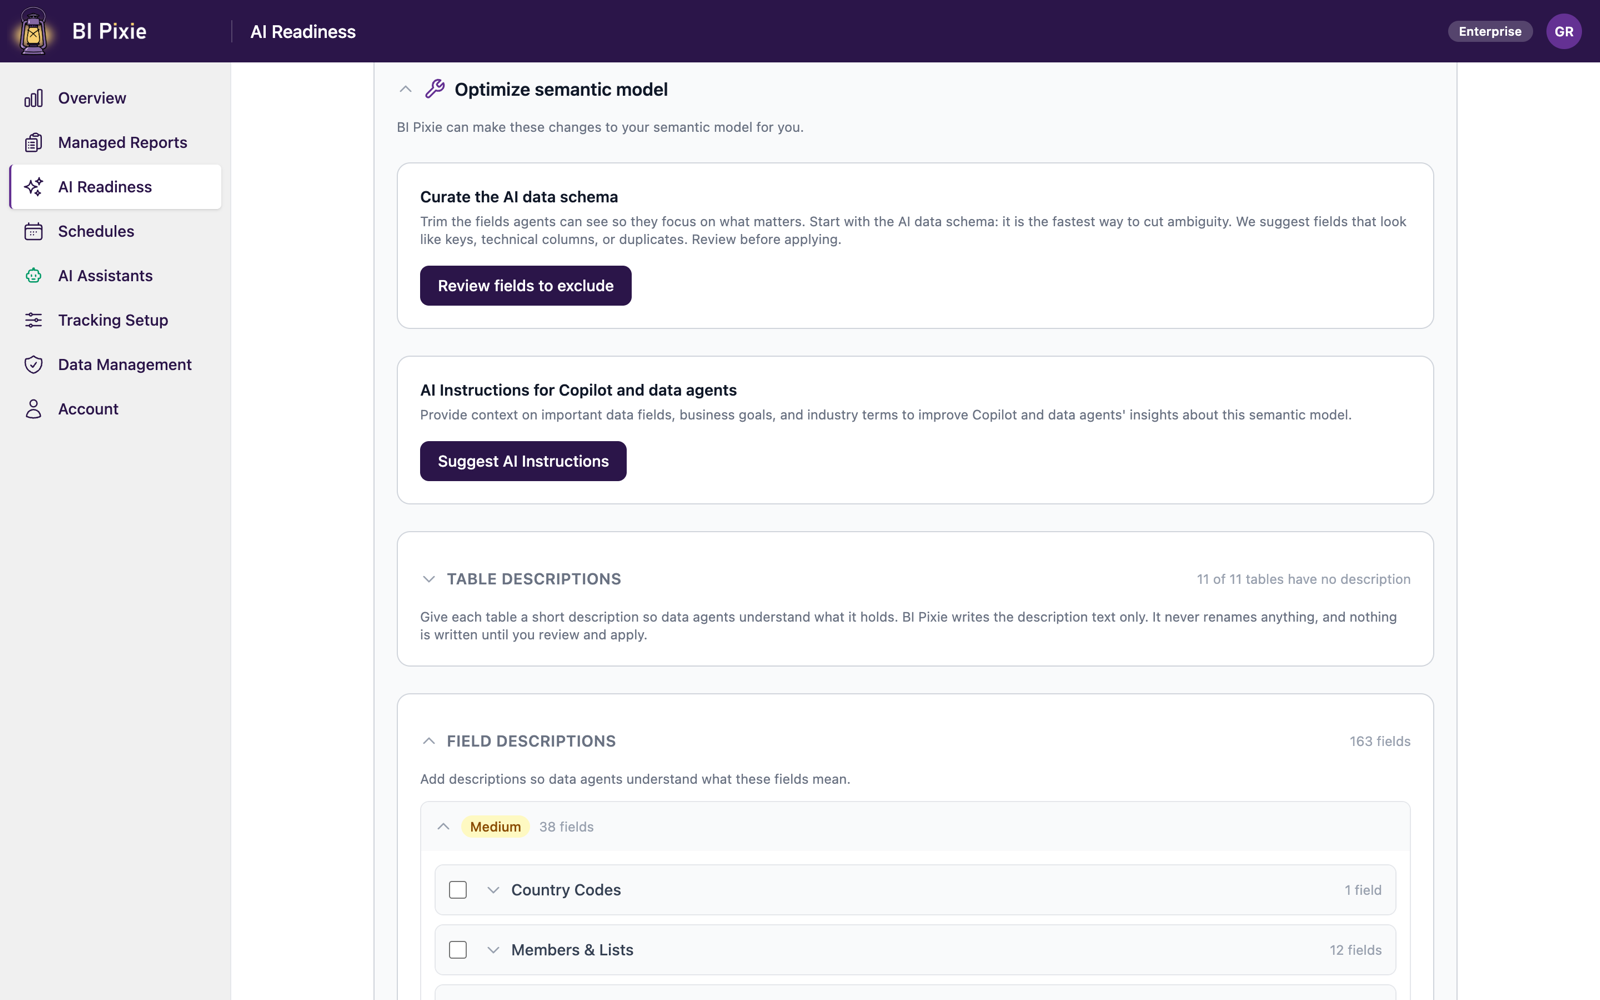Click the Schedules calendar icon

pos(34,231)
